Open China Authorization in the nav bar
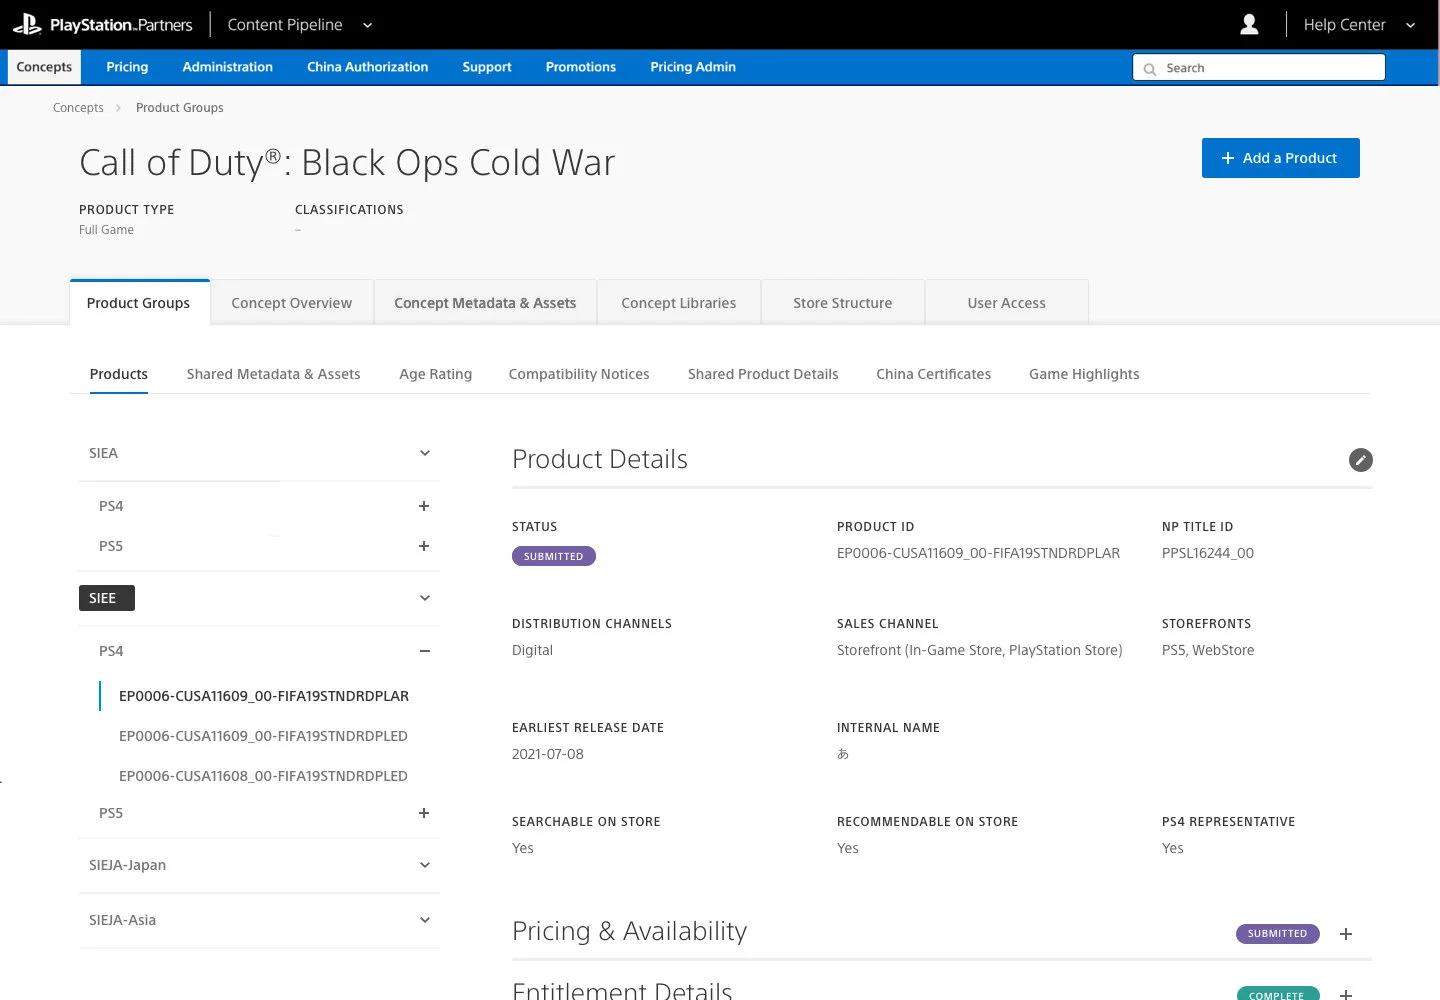 [367, 67]
